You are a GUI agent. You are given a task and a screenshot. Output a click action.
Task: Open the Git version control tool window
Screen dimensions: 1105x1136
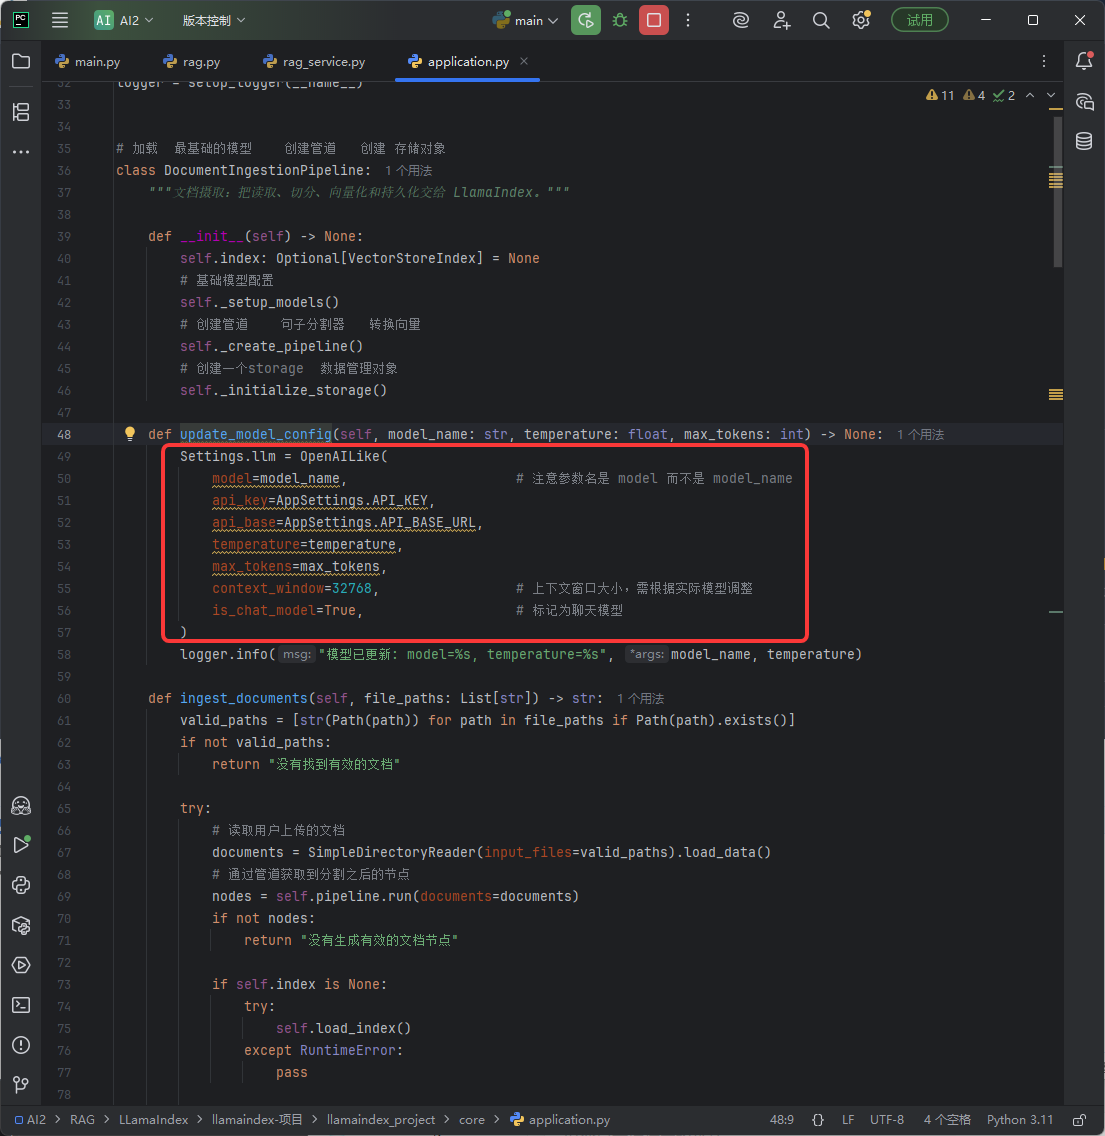pyautogui.click(x=21, y=1085)
